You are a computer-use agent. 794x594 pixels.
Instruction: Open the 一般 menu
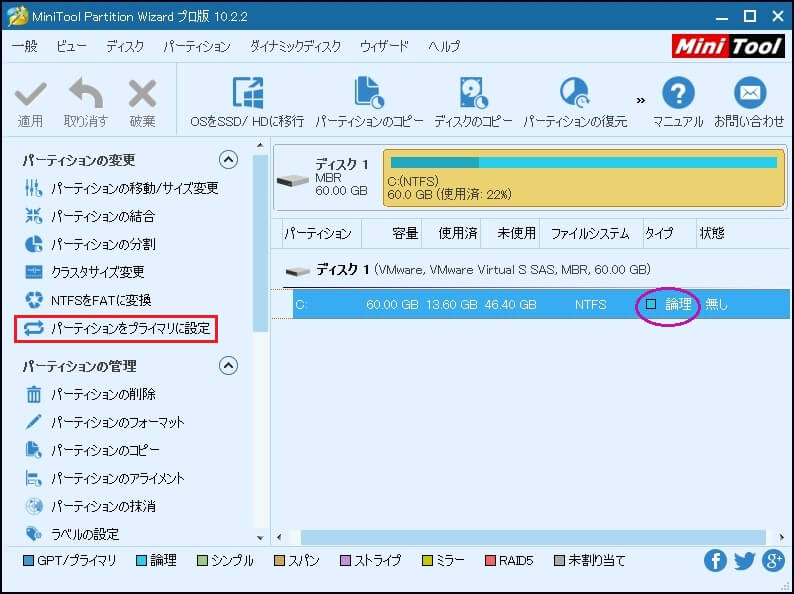point(25,46)
